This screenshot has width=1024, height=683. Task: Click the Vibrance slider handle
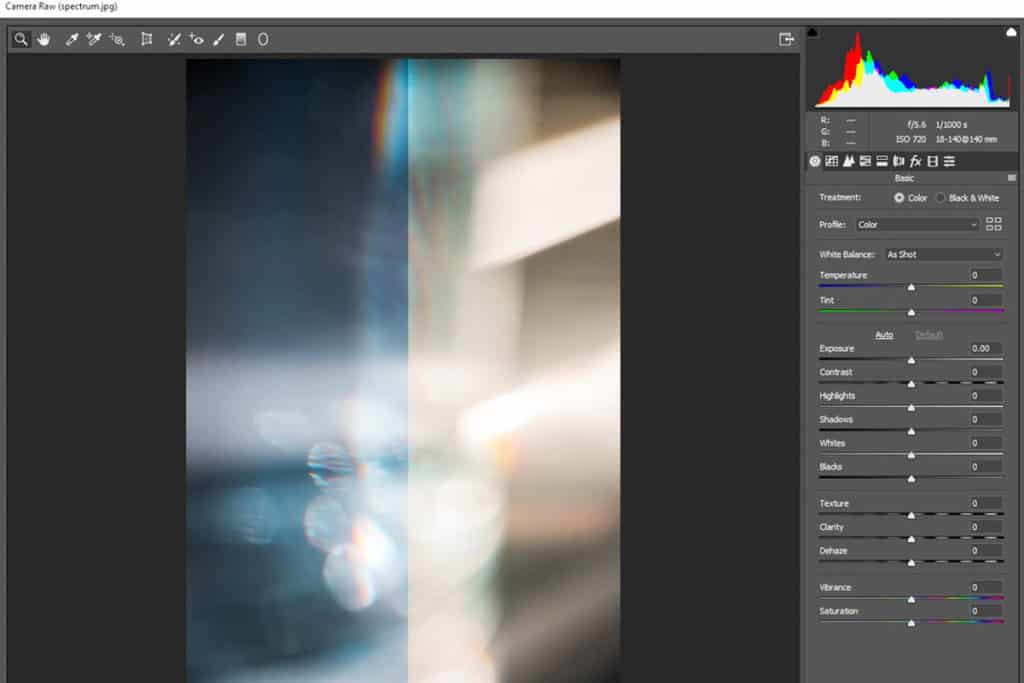(x=912, y=599)
